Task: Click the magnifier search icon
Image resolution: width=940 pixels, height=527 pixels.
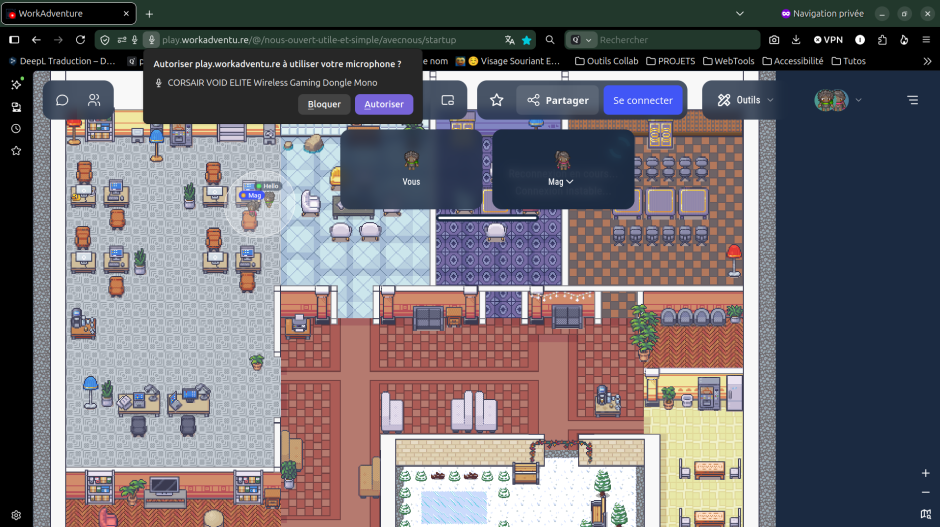Action: click(x=550, y=40)
